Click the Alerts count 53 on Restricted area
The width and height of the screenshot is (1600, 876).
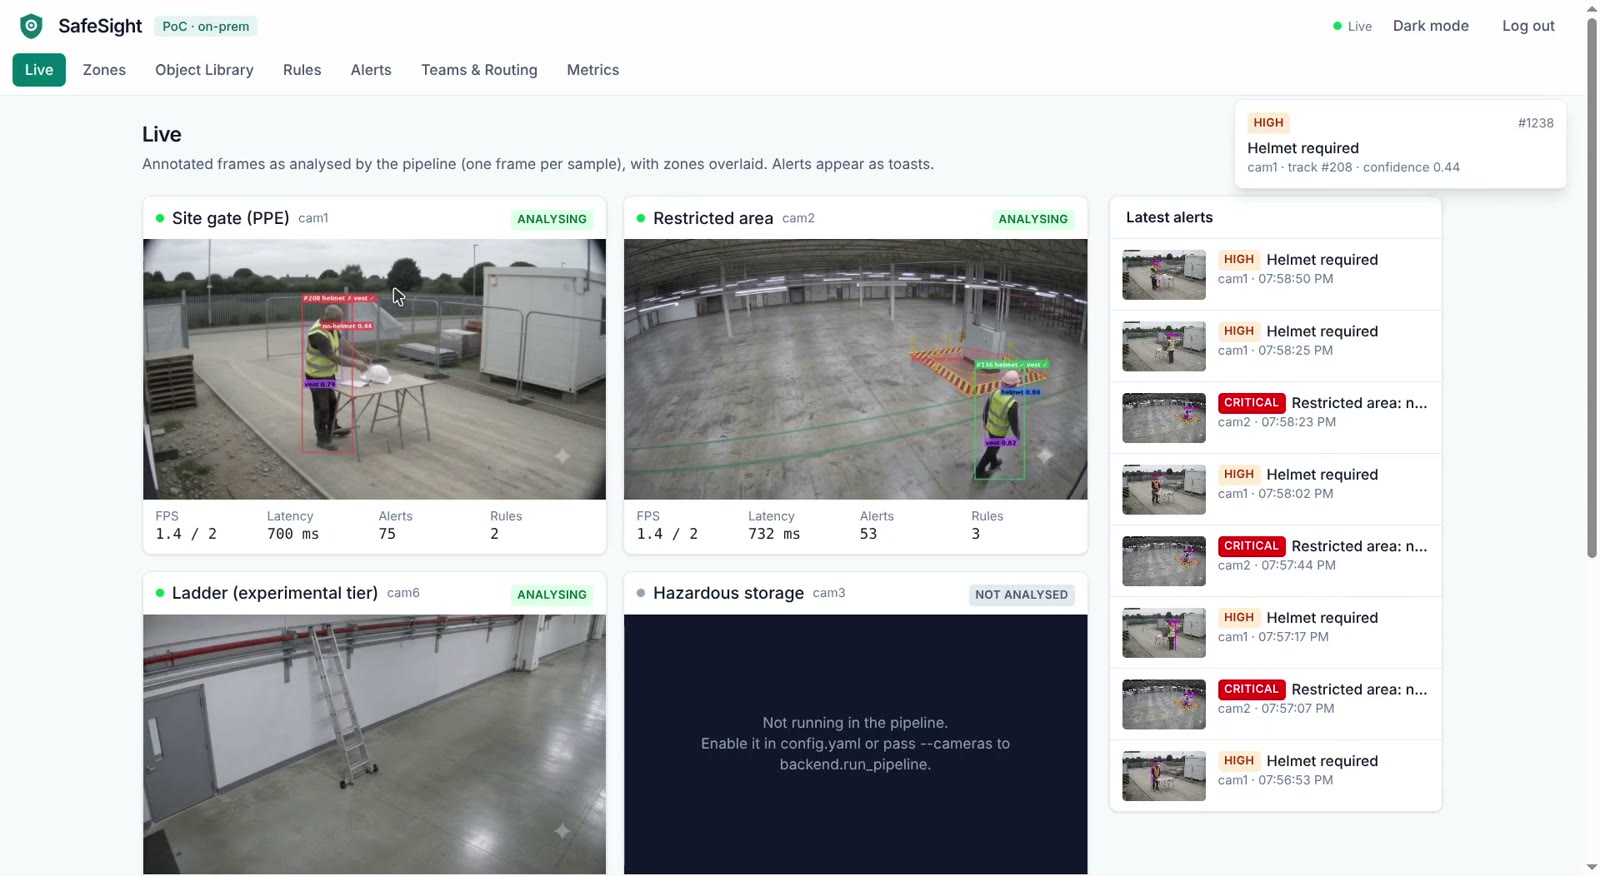coord(868,534)
